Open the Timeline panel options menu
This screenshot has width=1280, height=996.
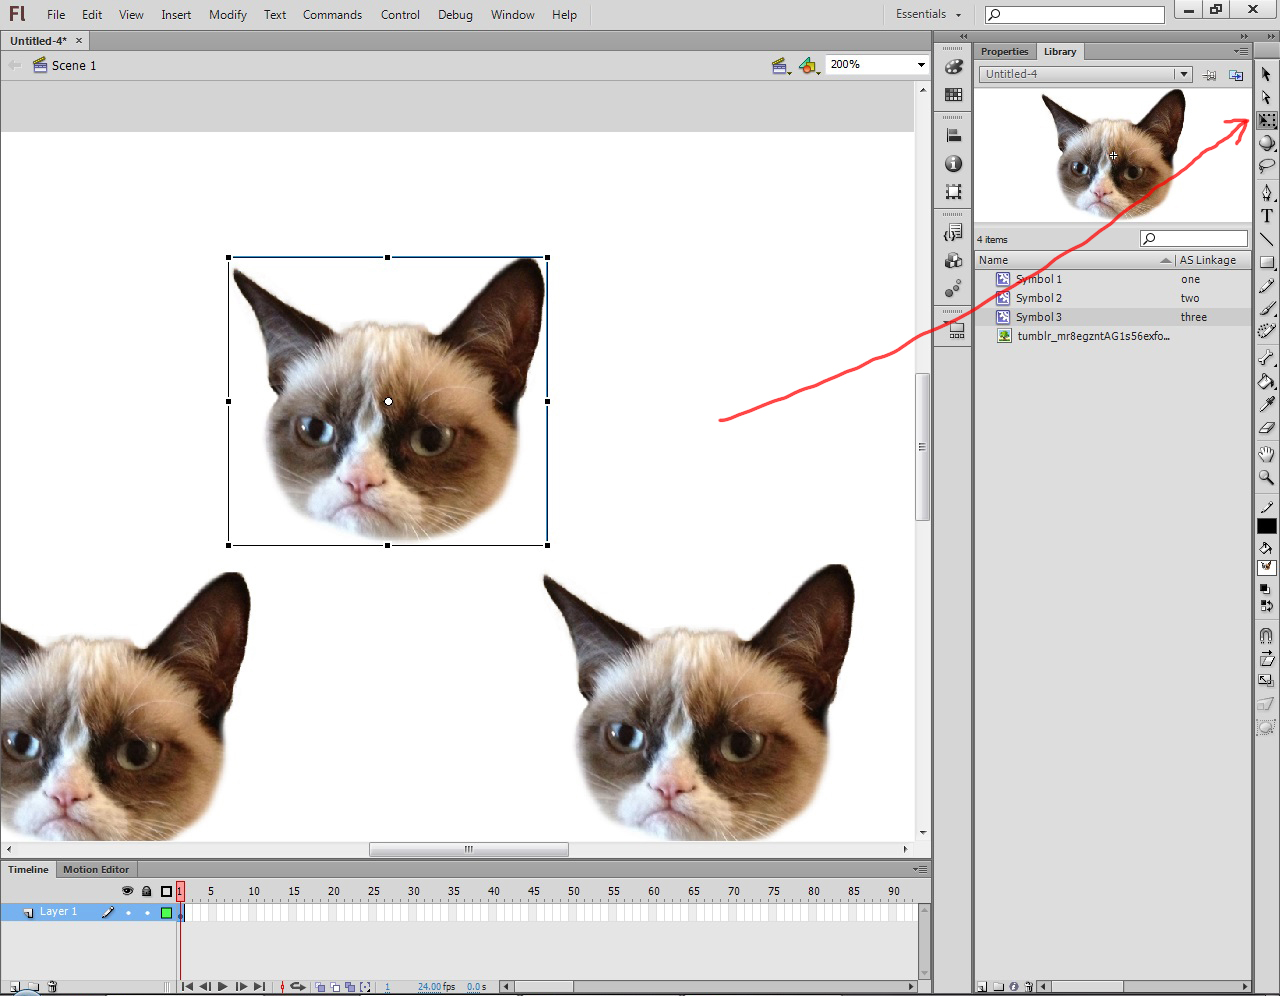pyautogui.click(x=920, y=869)
